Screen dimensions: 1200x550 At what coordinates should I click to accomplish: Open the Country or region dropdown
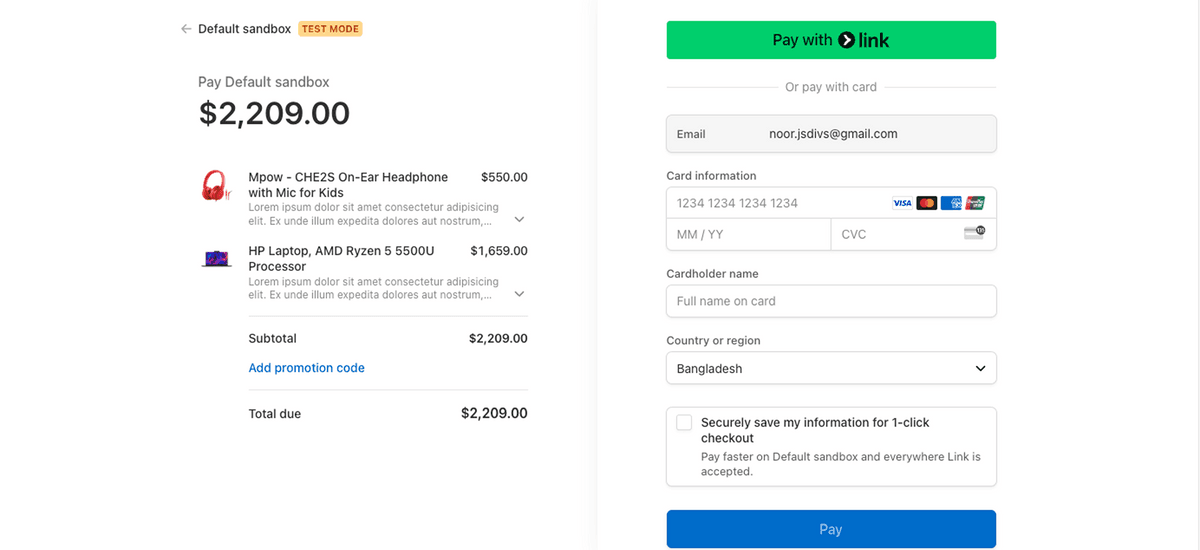click(x=831, y=368)
